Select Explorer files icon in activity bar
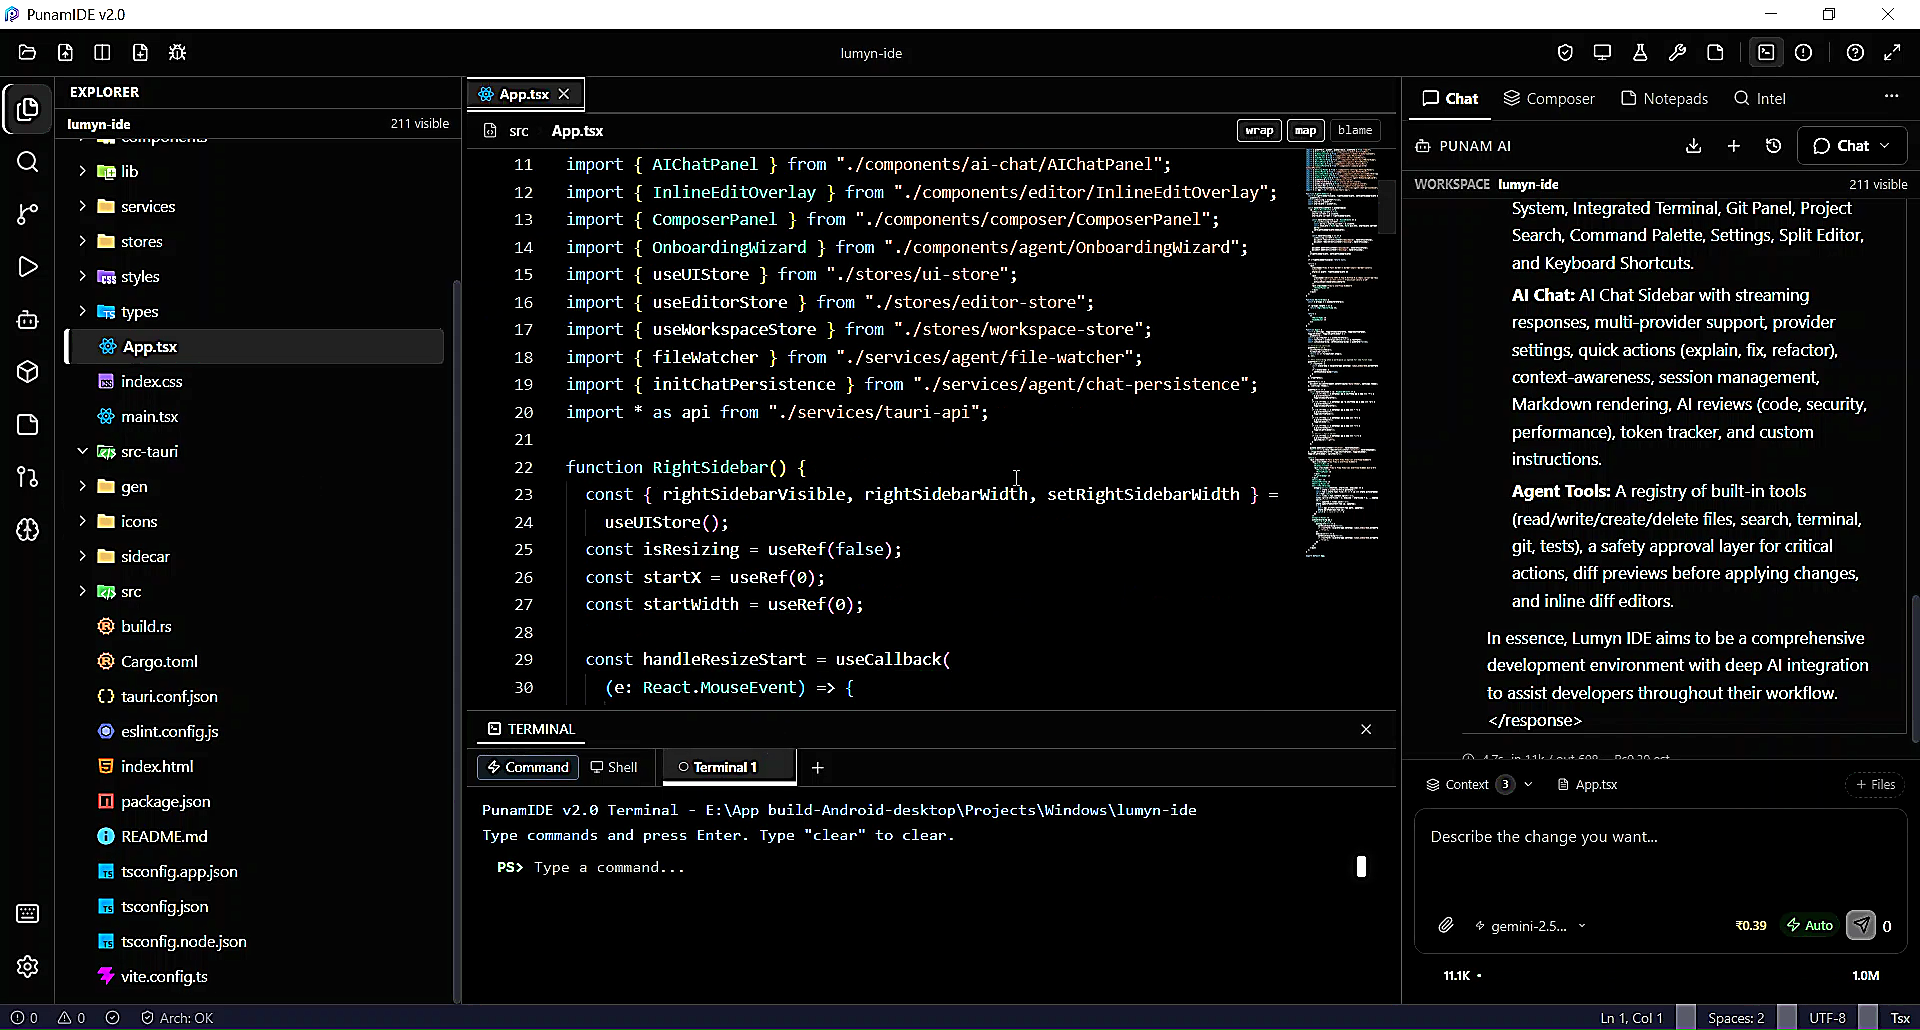The image size is (1920, 1030). pyautogui.click(x=28, y=109)
